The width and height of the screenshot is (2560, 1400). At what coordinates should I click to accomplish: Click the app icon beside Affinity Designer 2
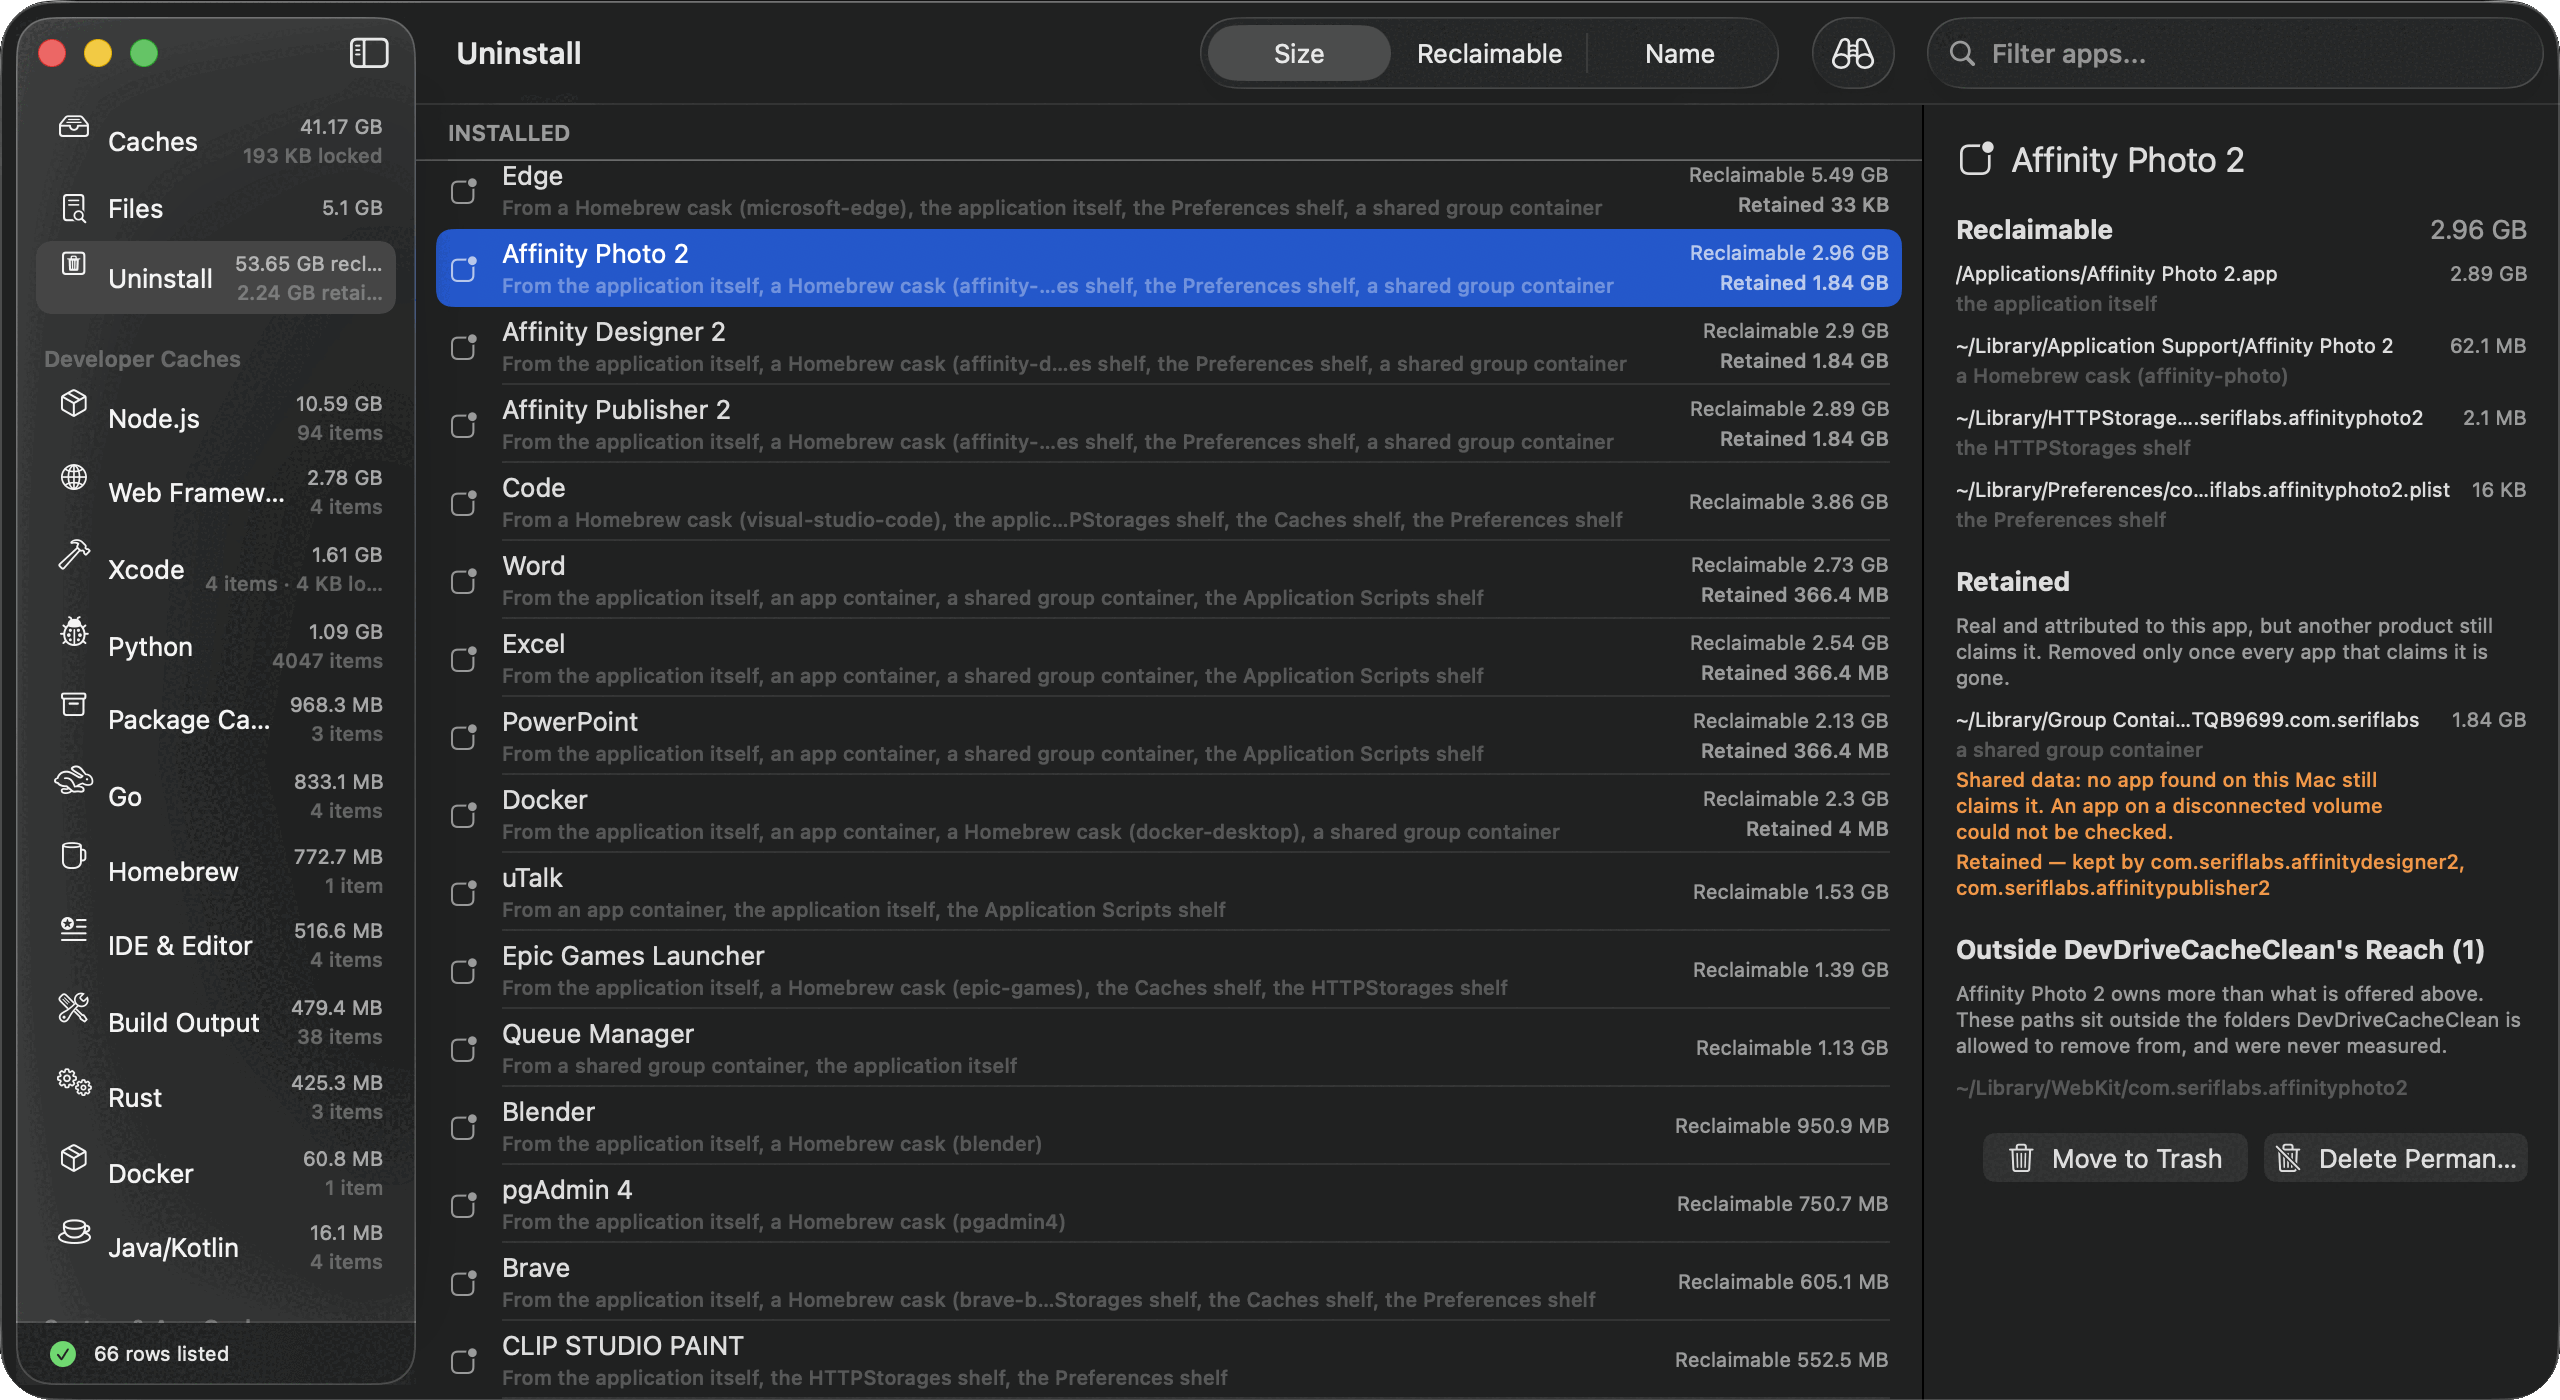(464, 347)
